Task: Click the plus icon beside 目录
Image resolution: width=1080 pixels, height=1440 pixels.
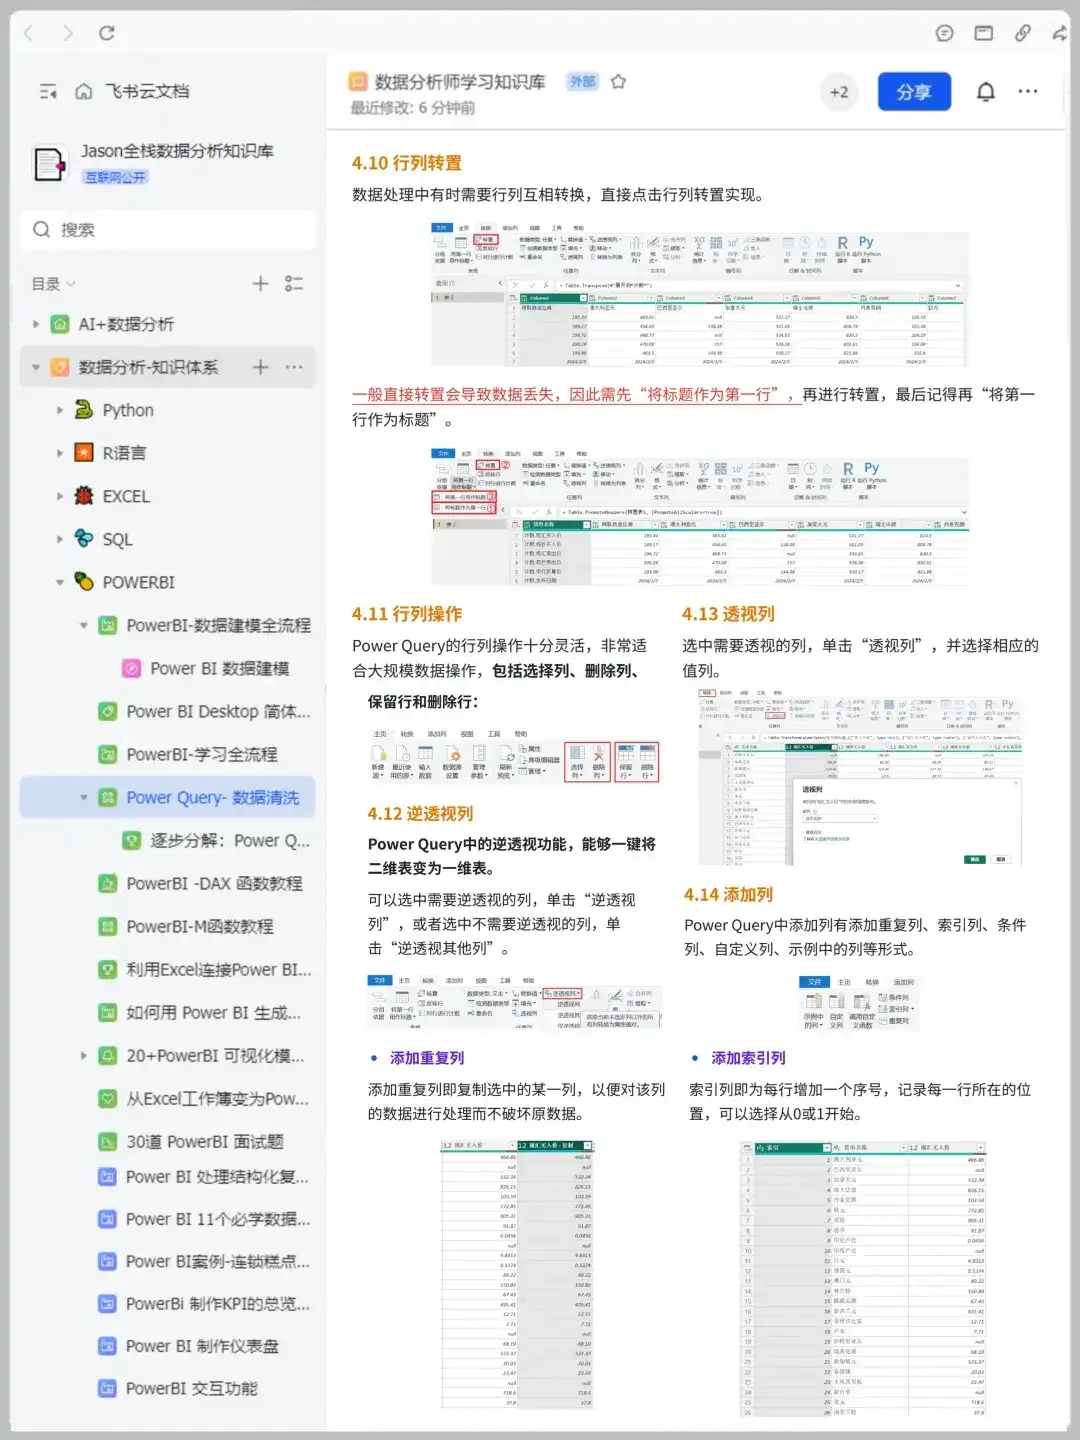Action: click(x=259, y=284)
